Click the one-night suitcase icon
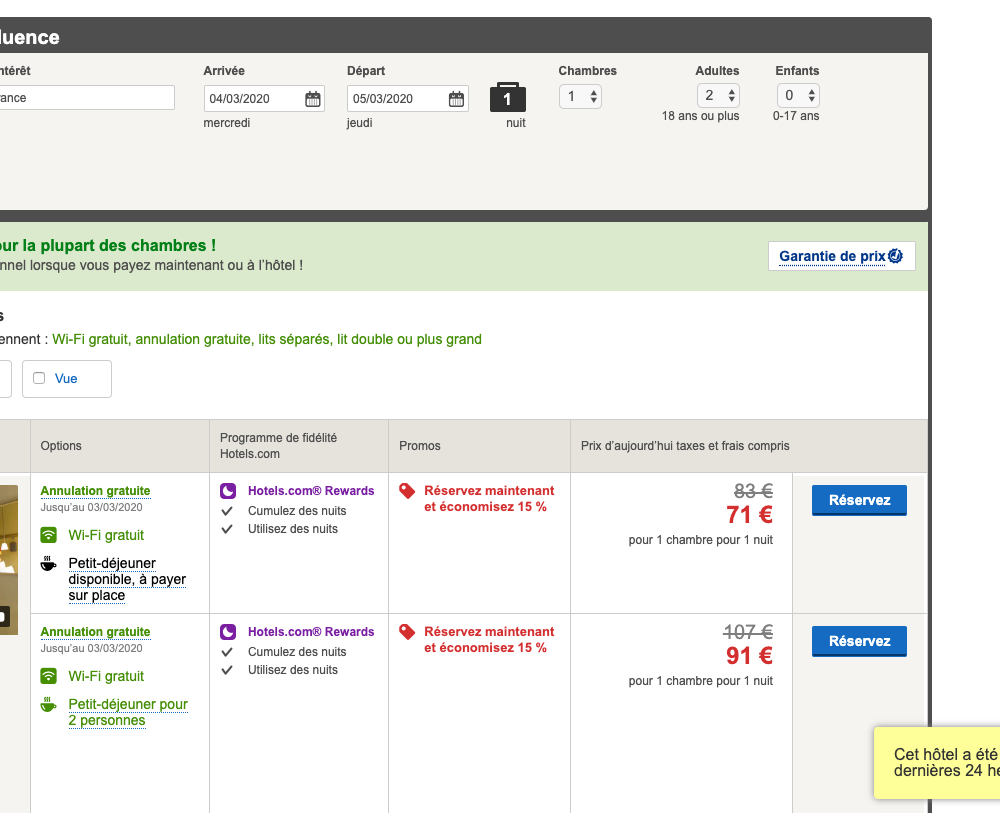Image resolution: width=1000 pixels, height=813 pixels. pos(507,98)
